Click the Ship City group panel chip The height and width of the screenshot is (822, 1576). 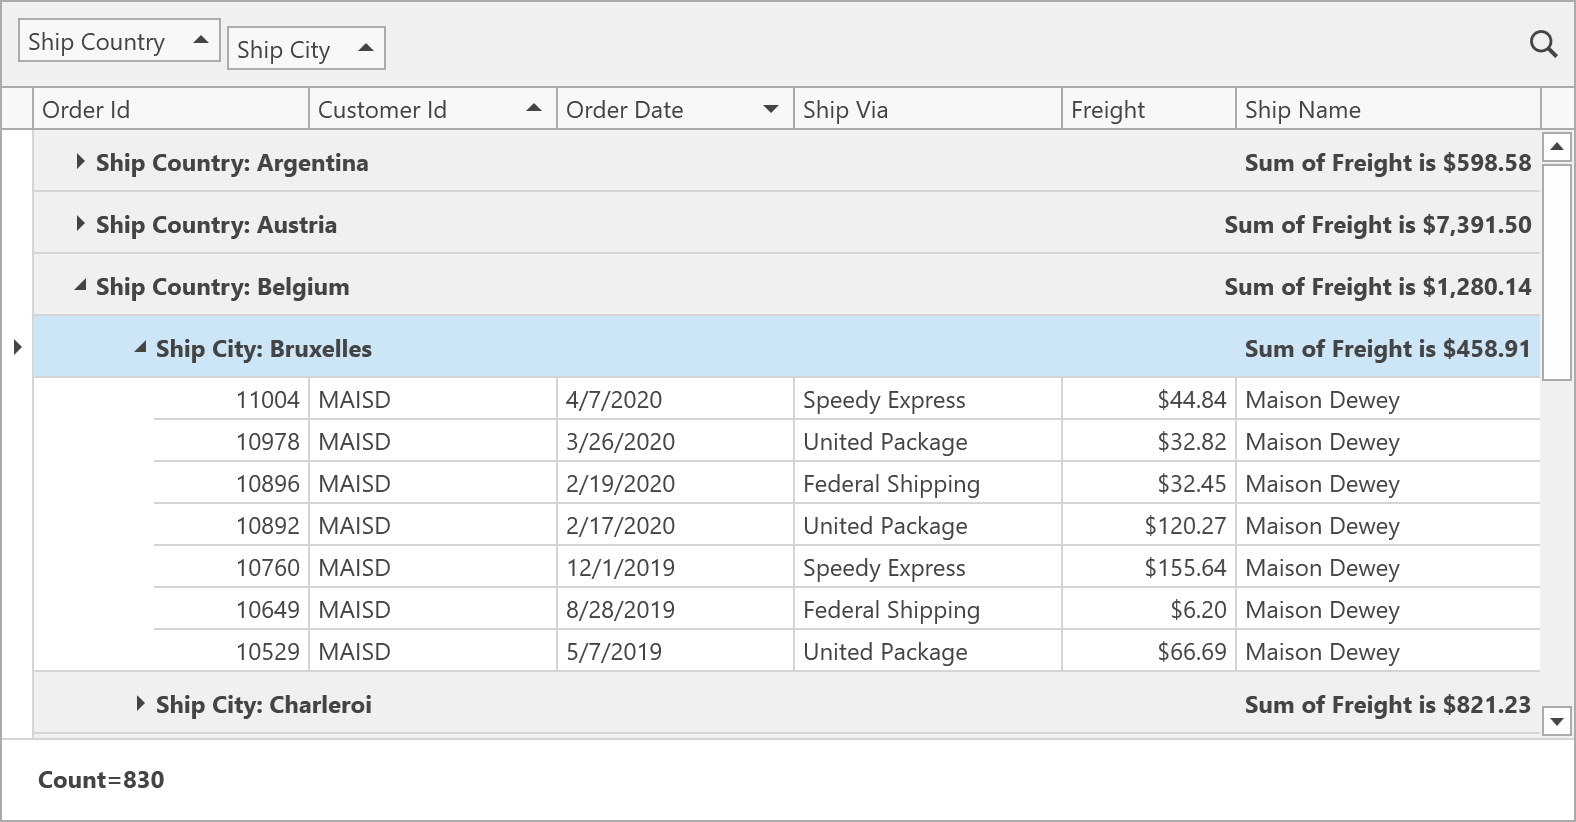click(305, 49)
